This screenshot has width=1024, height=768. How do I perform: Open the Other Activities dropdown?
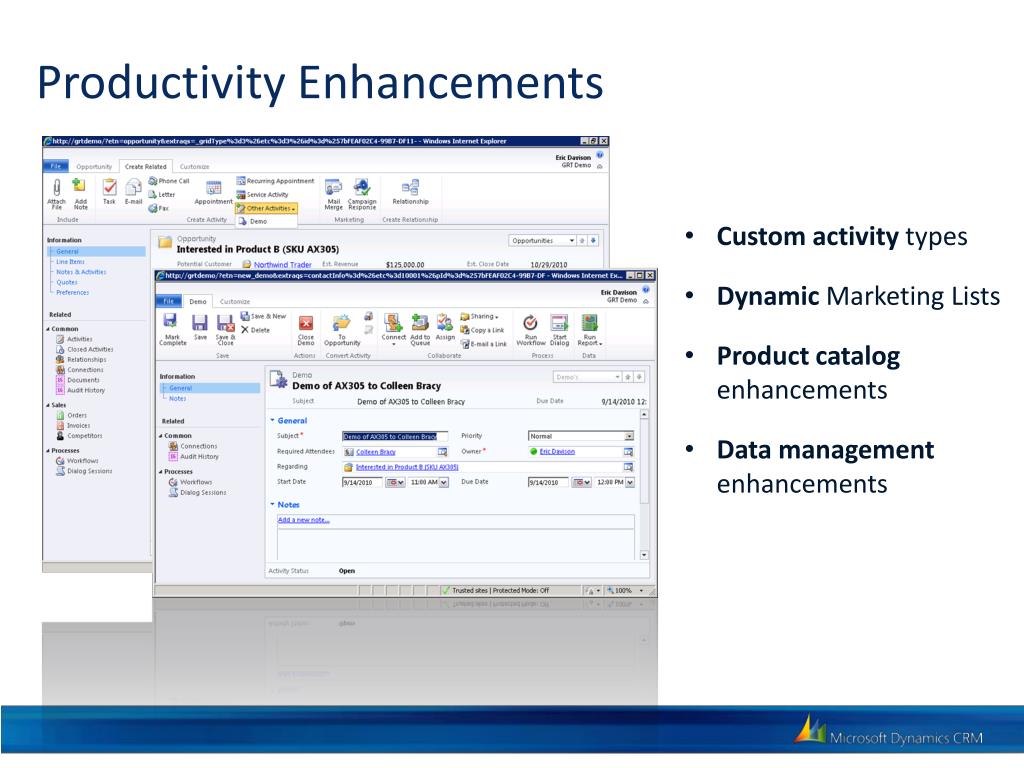coord(266,208)
